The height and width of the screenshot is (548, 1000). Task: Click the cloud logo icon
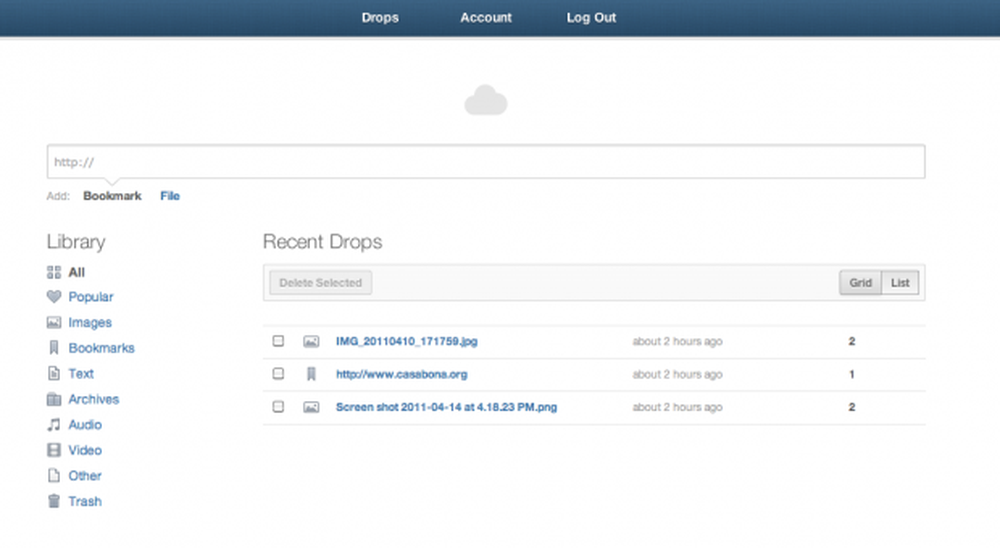485,100
